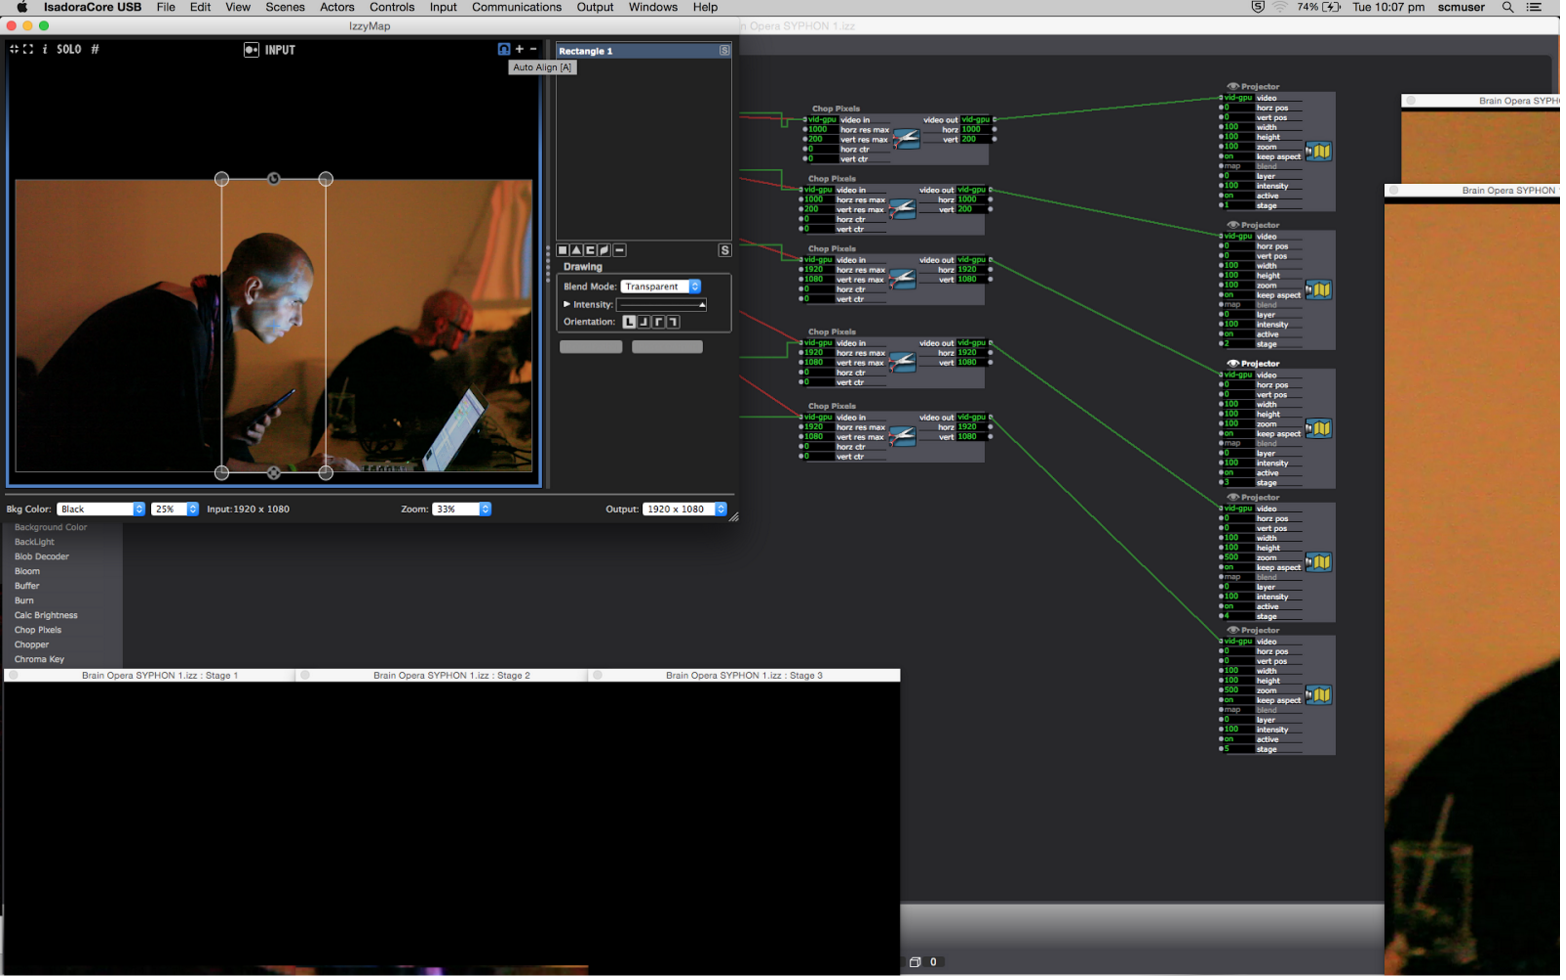Open the Windows menu
Screen dimensions: 1566x980
pyautogui.click(x=653, y=7)
